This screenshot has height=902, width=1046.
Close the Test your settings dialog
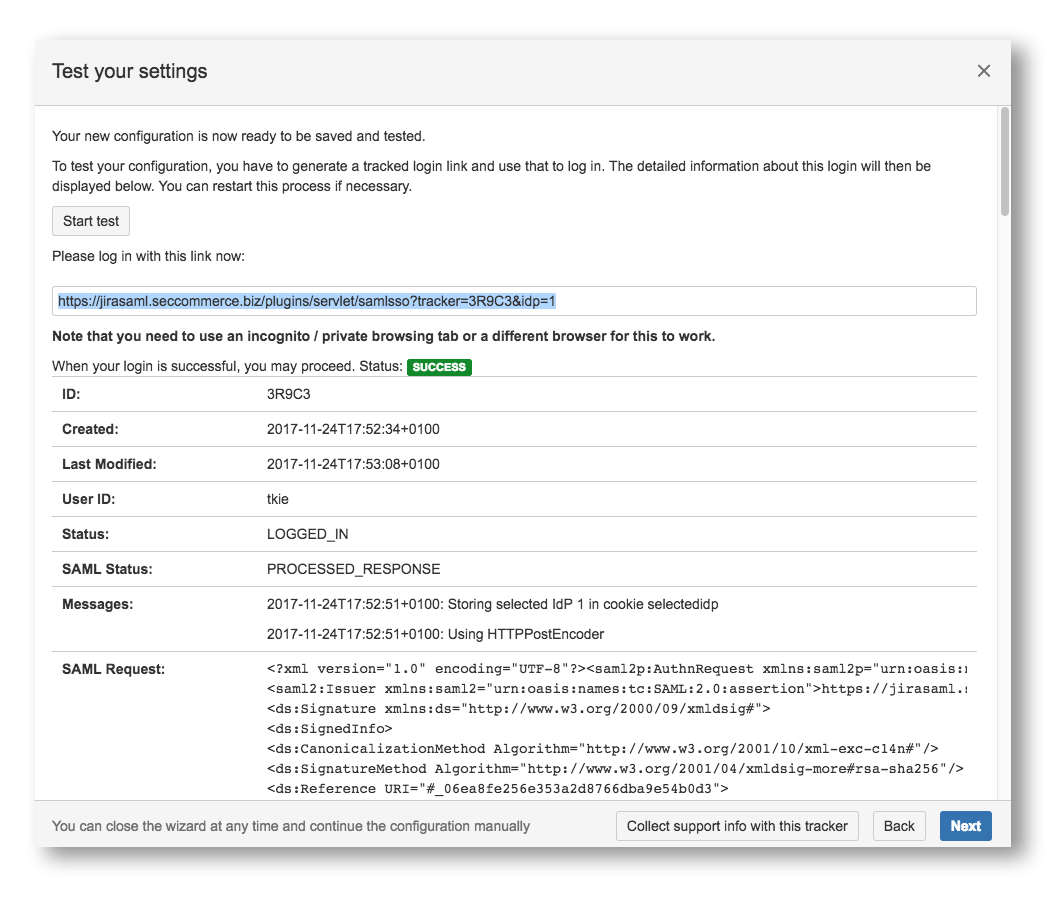click(x=983, y=71)
